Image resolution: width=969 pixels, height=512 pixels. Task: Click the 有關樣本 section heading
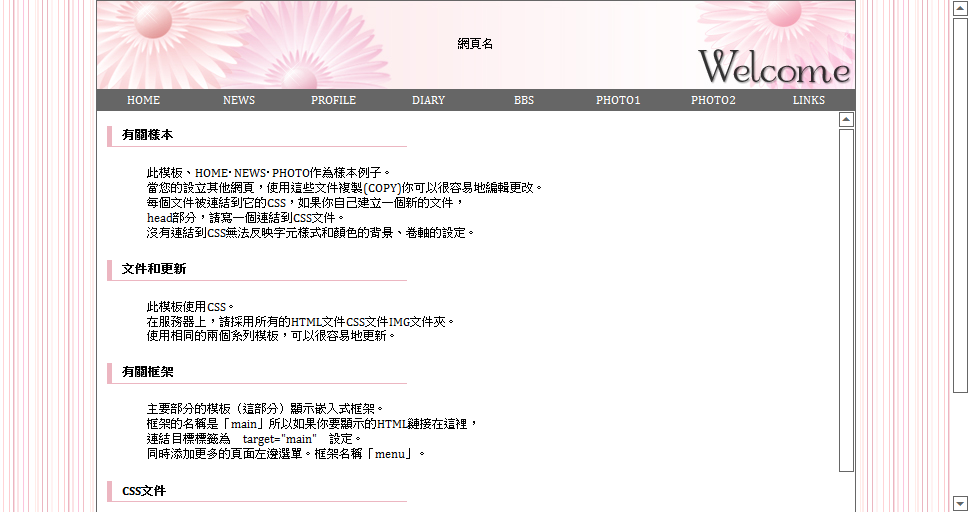147,135
